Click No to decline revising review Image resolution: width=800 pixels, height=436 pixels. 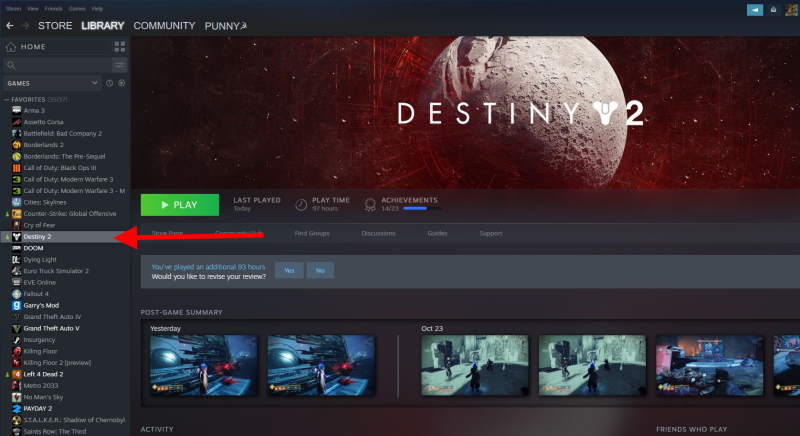pos(320,270)
